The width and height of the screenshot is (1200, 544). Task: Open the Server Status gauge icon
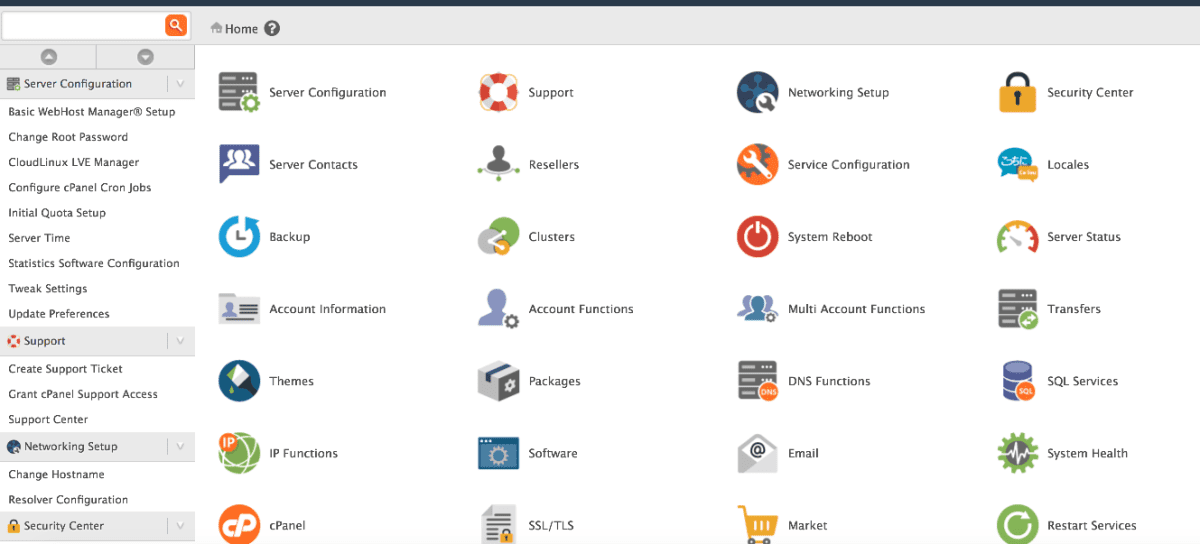[x=1017, y=237]
